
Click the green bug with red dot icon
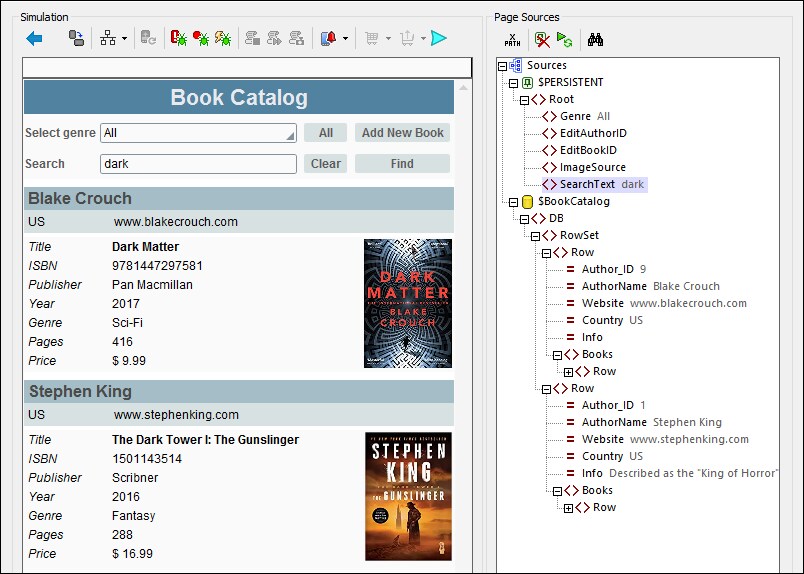pyautogui.click(x=201, y=39)
